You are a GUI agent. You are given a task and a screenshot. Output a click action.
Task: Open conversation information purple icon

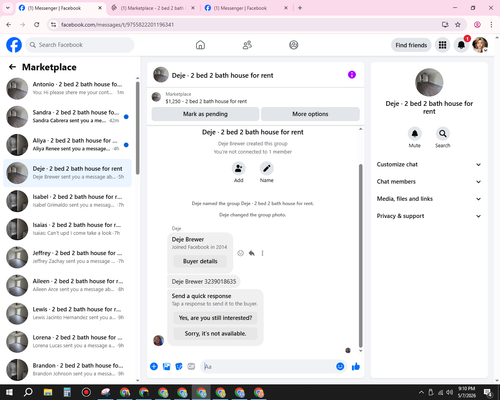coord(352,75)
